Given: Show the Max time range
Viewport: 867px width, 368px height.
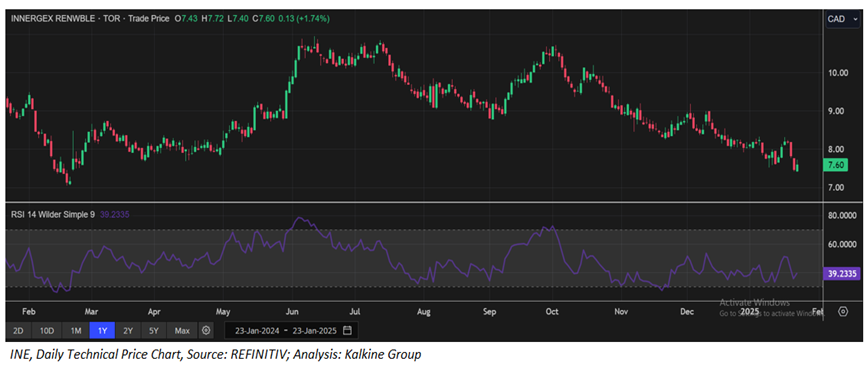Looking at the screenshot, I should 182,331.
